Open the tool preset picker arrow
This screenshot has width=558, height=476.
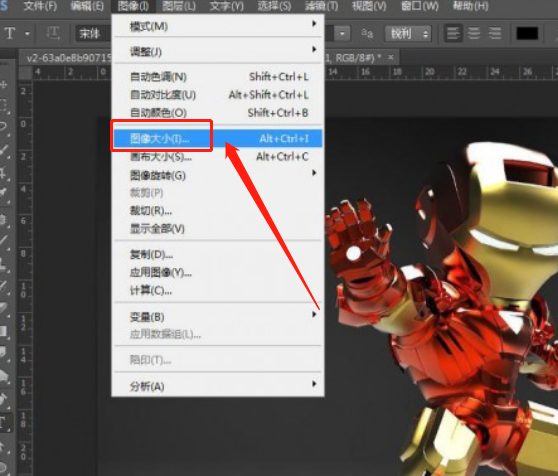pos(27,34)
